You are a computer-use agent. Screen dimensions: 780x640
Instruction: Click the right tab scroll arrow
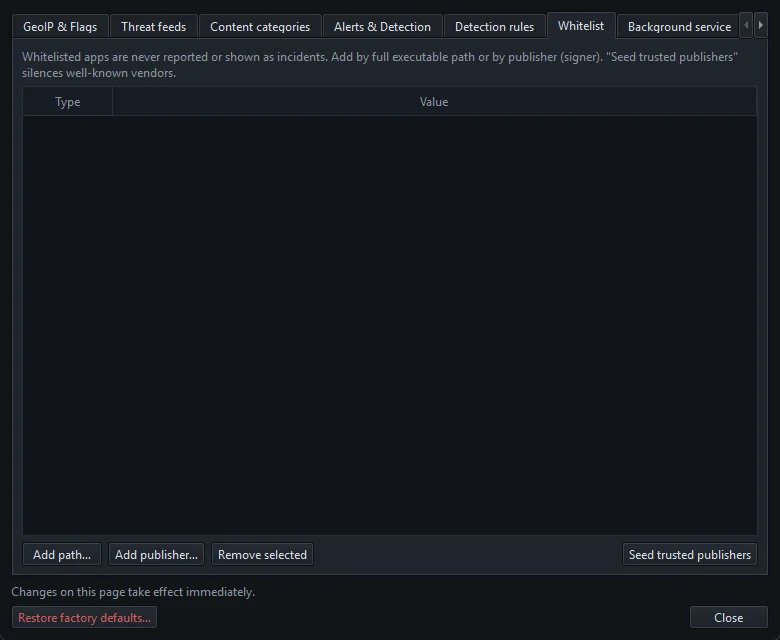pos(760,25)
